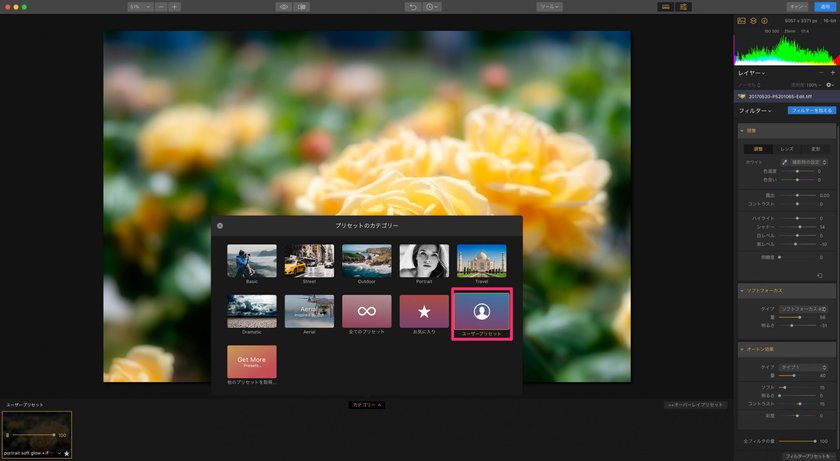Screen dimensions: 840x461
Task: Click the info circle icon at the panel top
Action: (x=764, y=21)
